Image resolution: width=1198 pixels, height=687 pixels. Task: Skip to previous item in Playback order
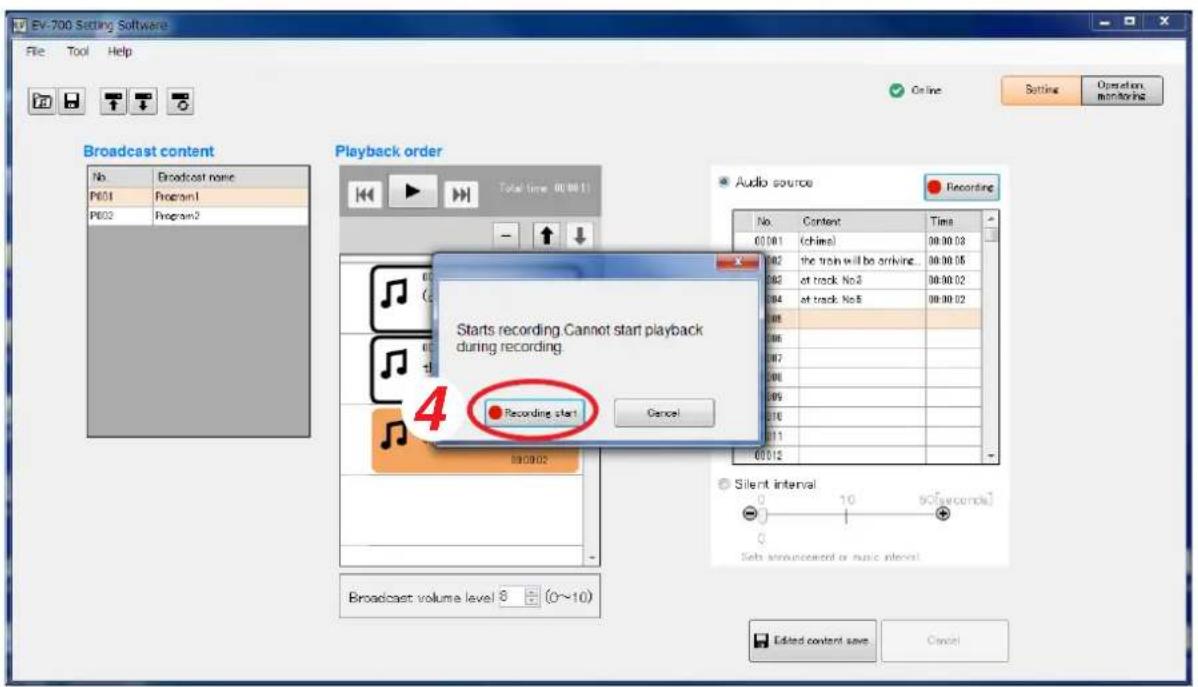[365, 194]
